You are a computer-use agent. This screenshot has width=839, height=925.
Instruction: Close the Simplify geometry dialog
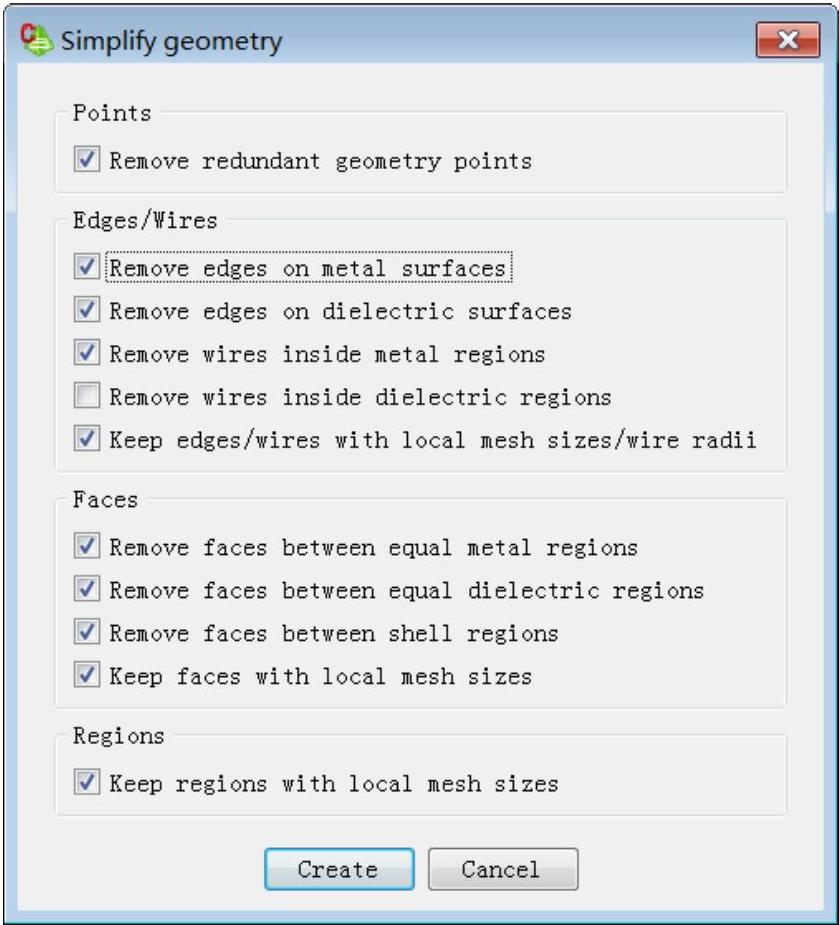coord(788,40)
